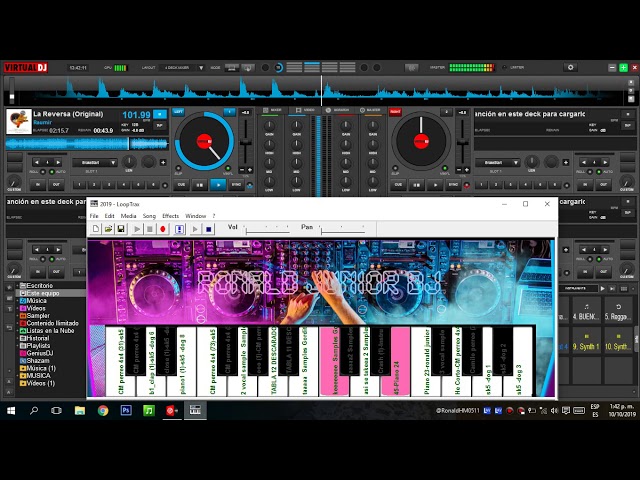This screenshot has width=640, height=480.
Task: Click SYNC button on right deck
Action: coord(453,185)
